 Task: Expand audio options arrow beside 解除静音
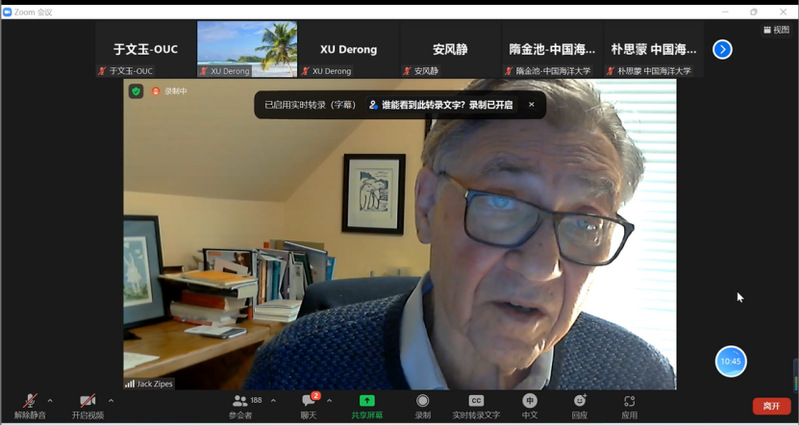coord(50,400)
